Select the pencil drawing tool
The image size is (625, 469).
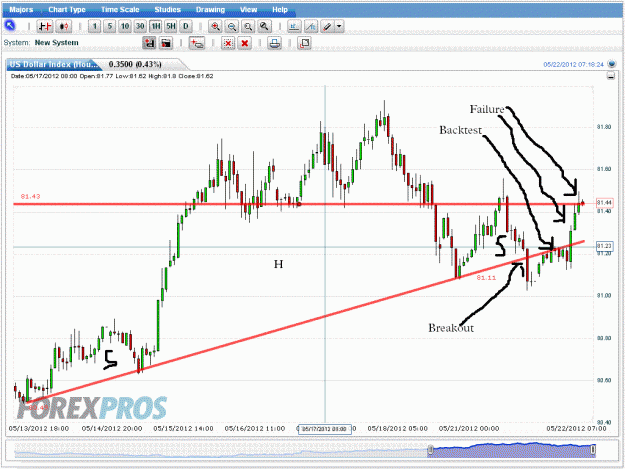(327, 27)
